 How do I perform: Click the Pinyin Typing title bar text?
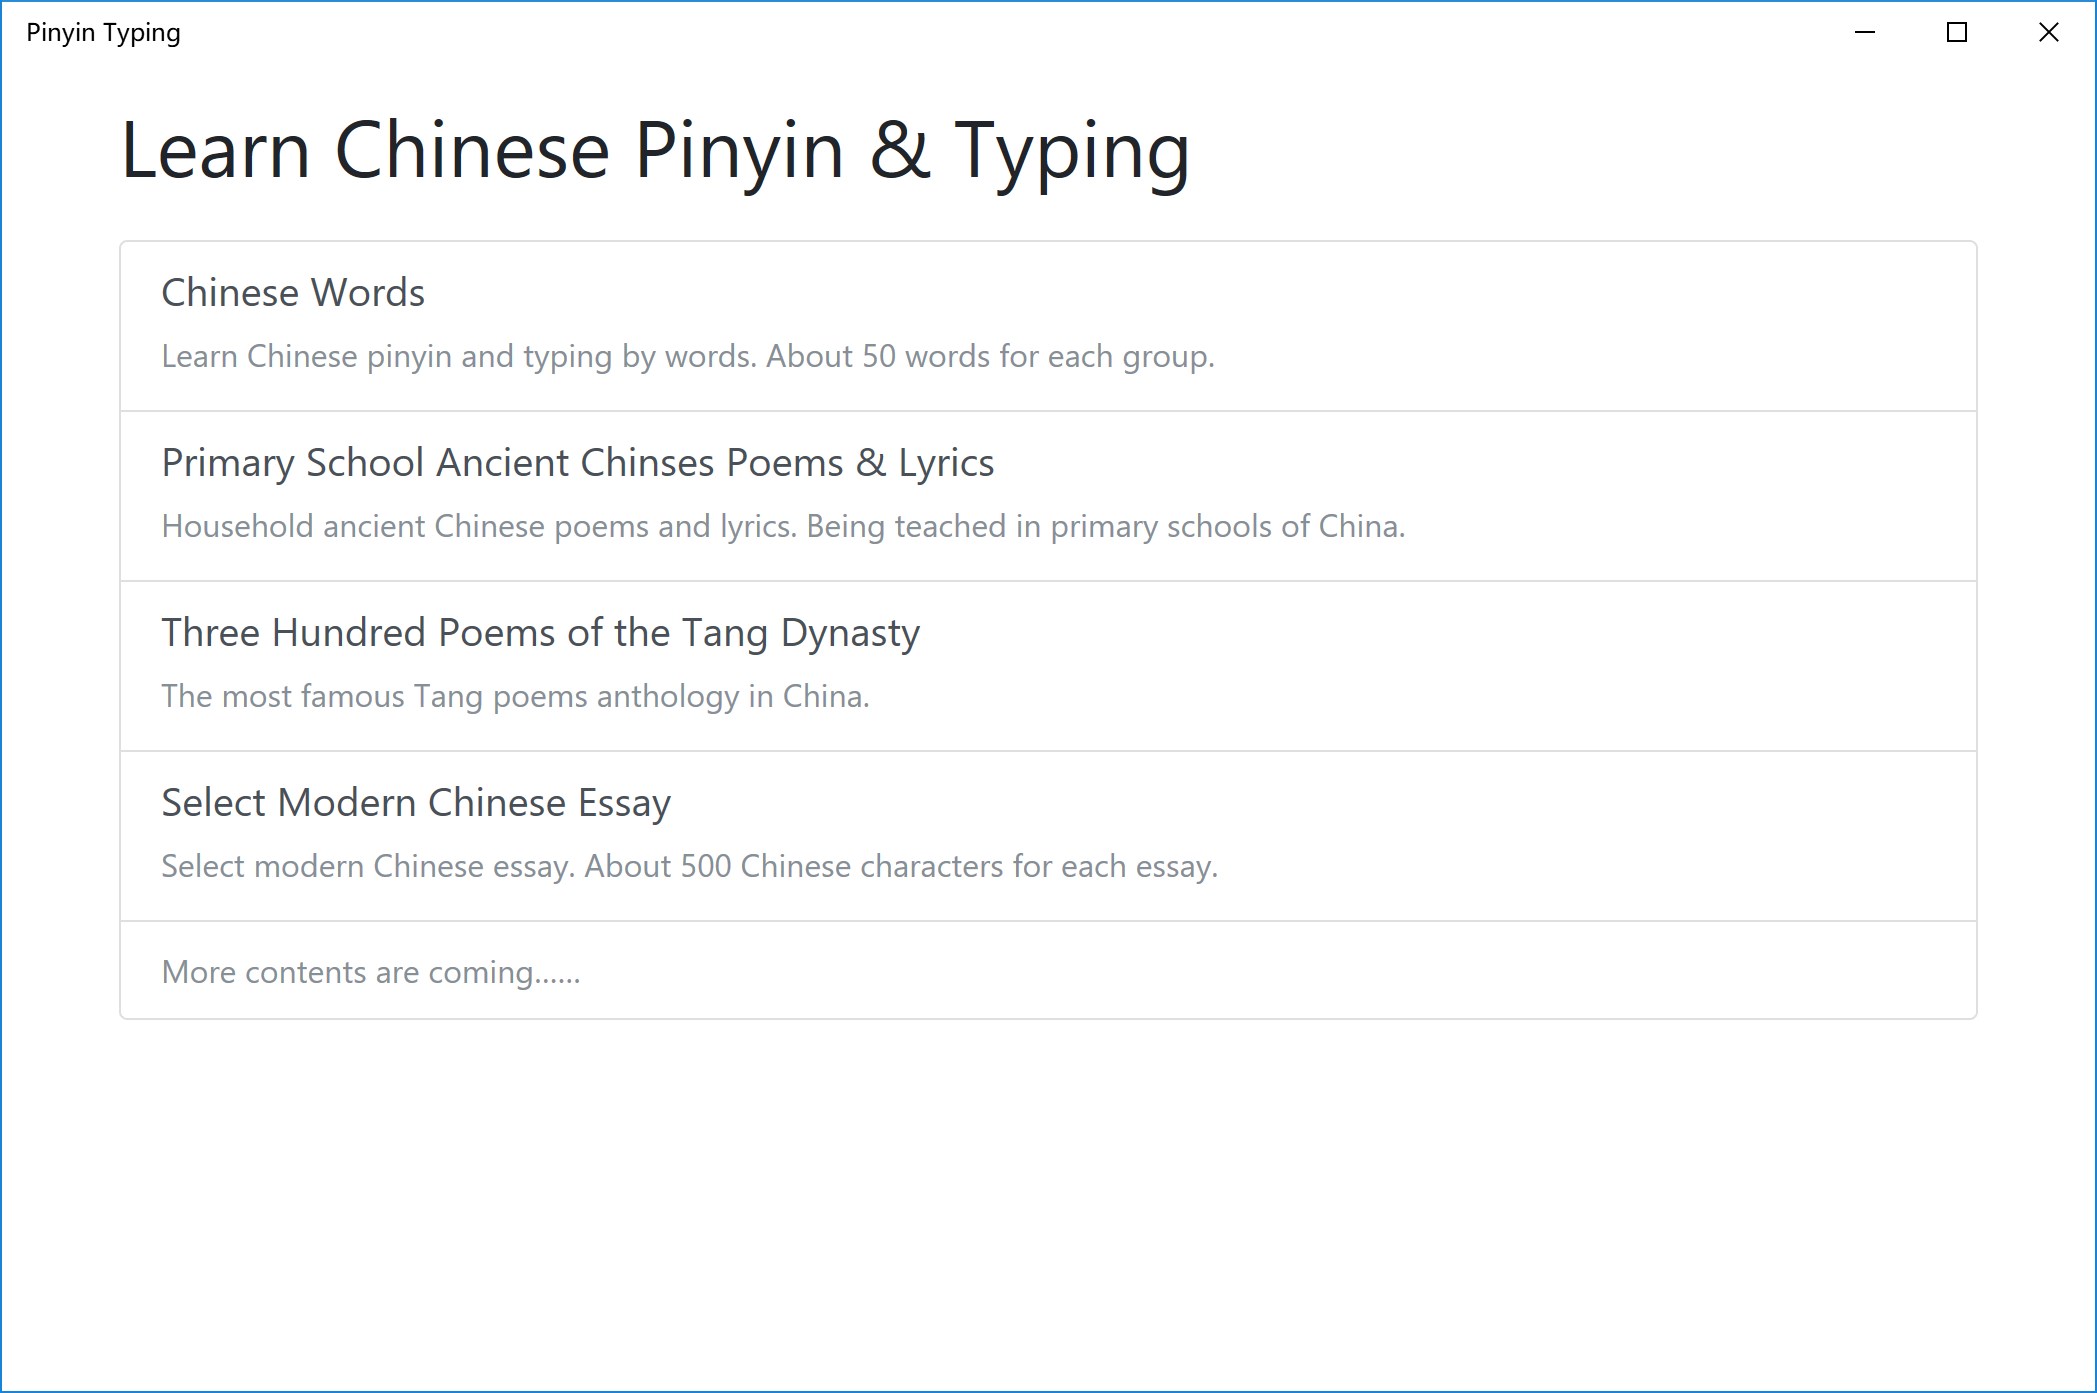point(103,33)
